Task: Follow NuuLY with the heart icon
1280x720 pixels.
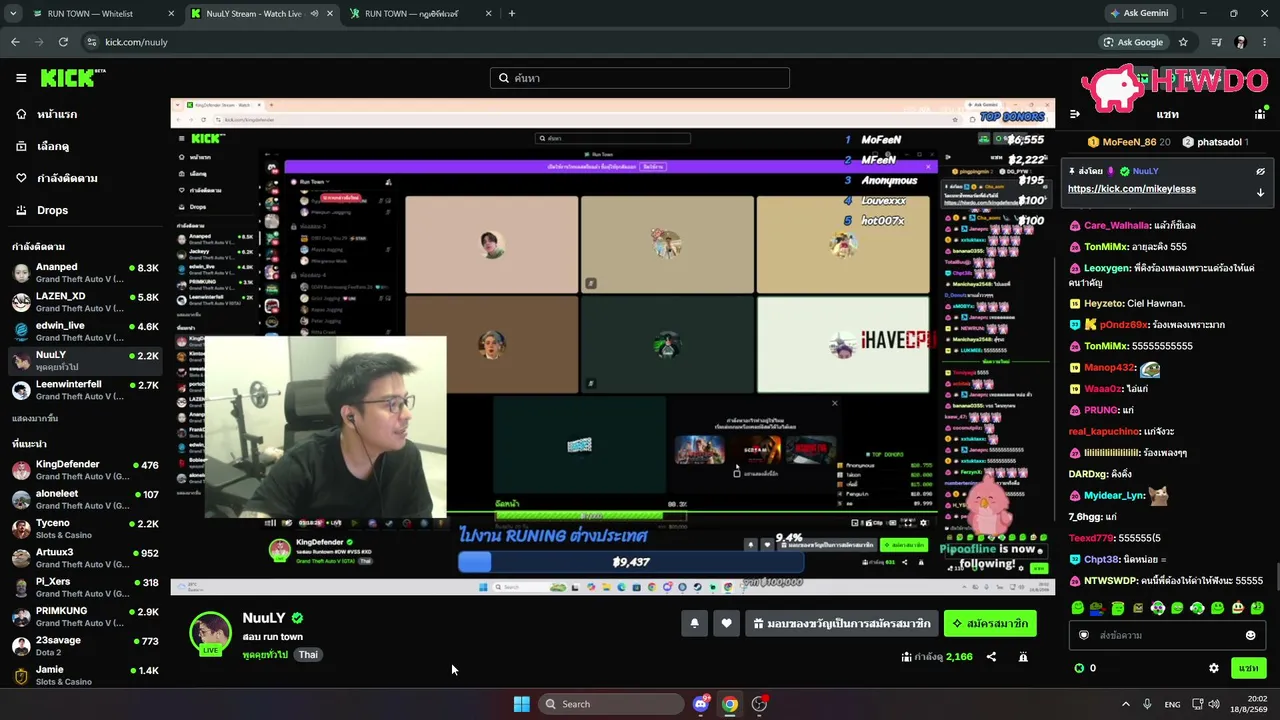Action: (x=727, y=623)
